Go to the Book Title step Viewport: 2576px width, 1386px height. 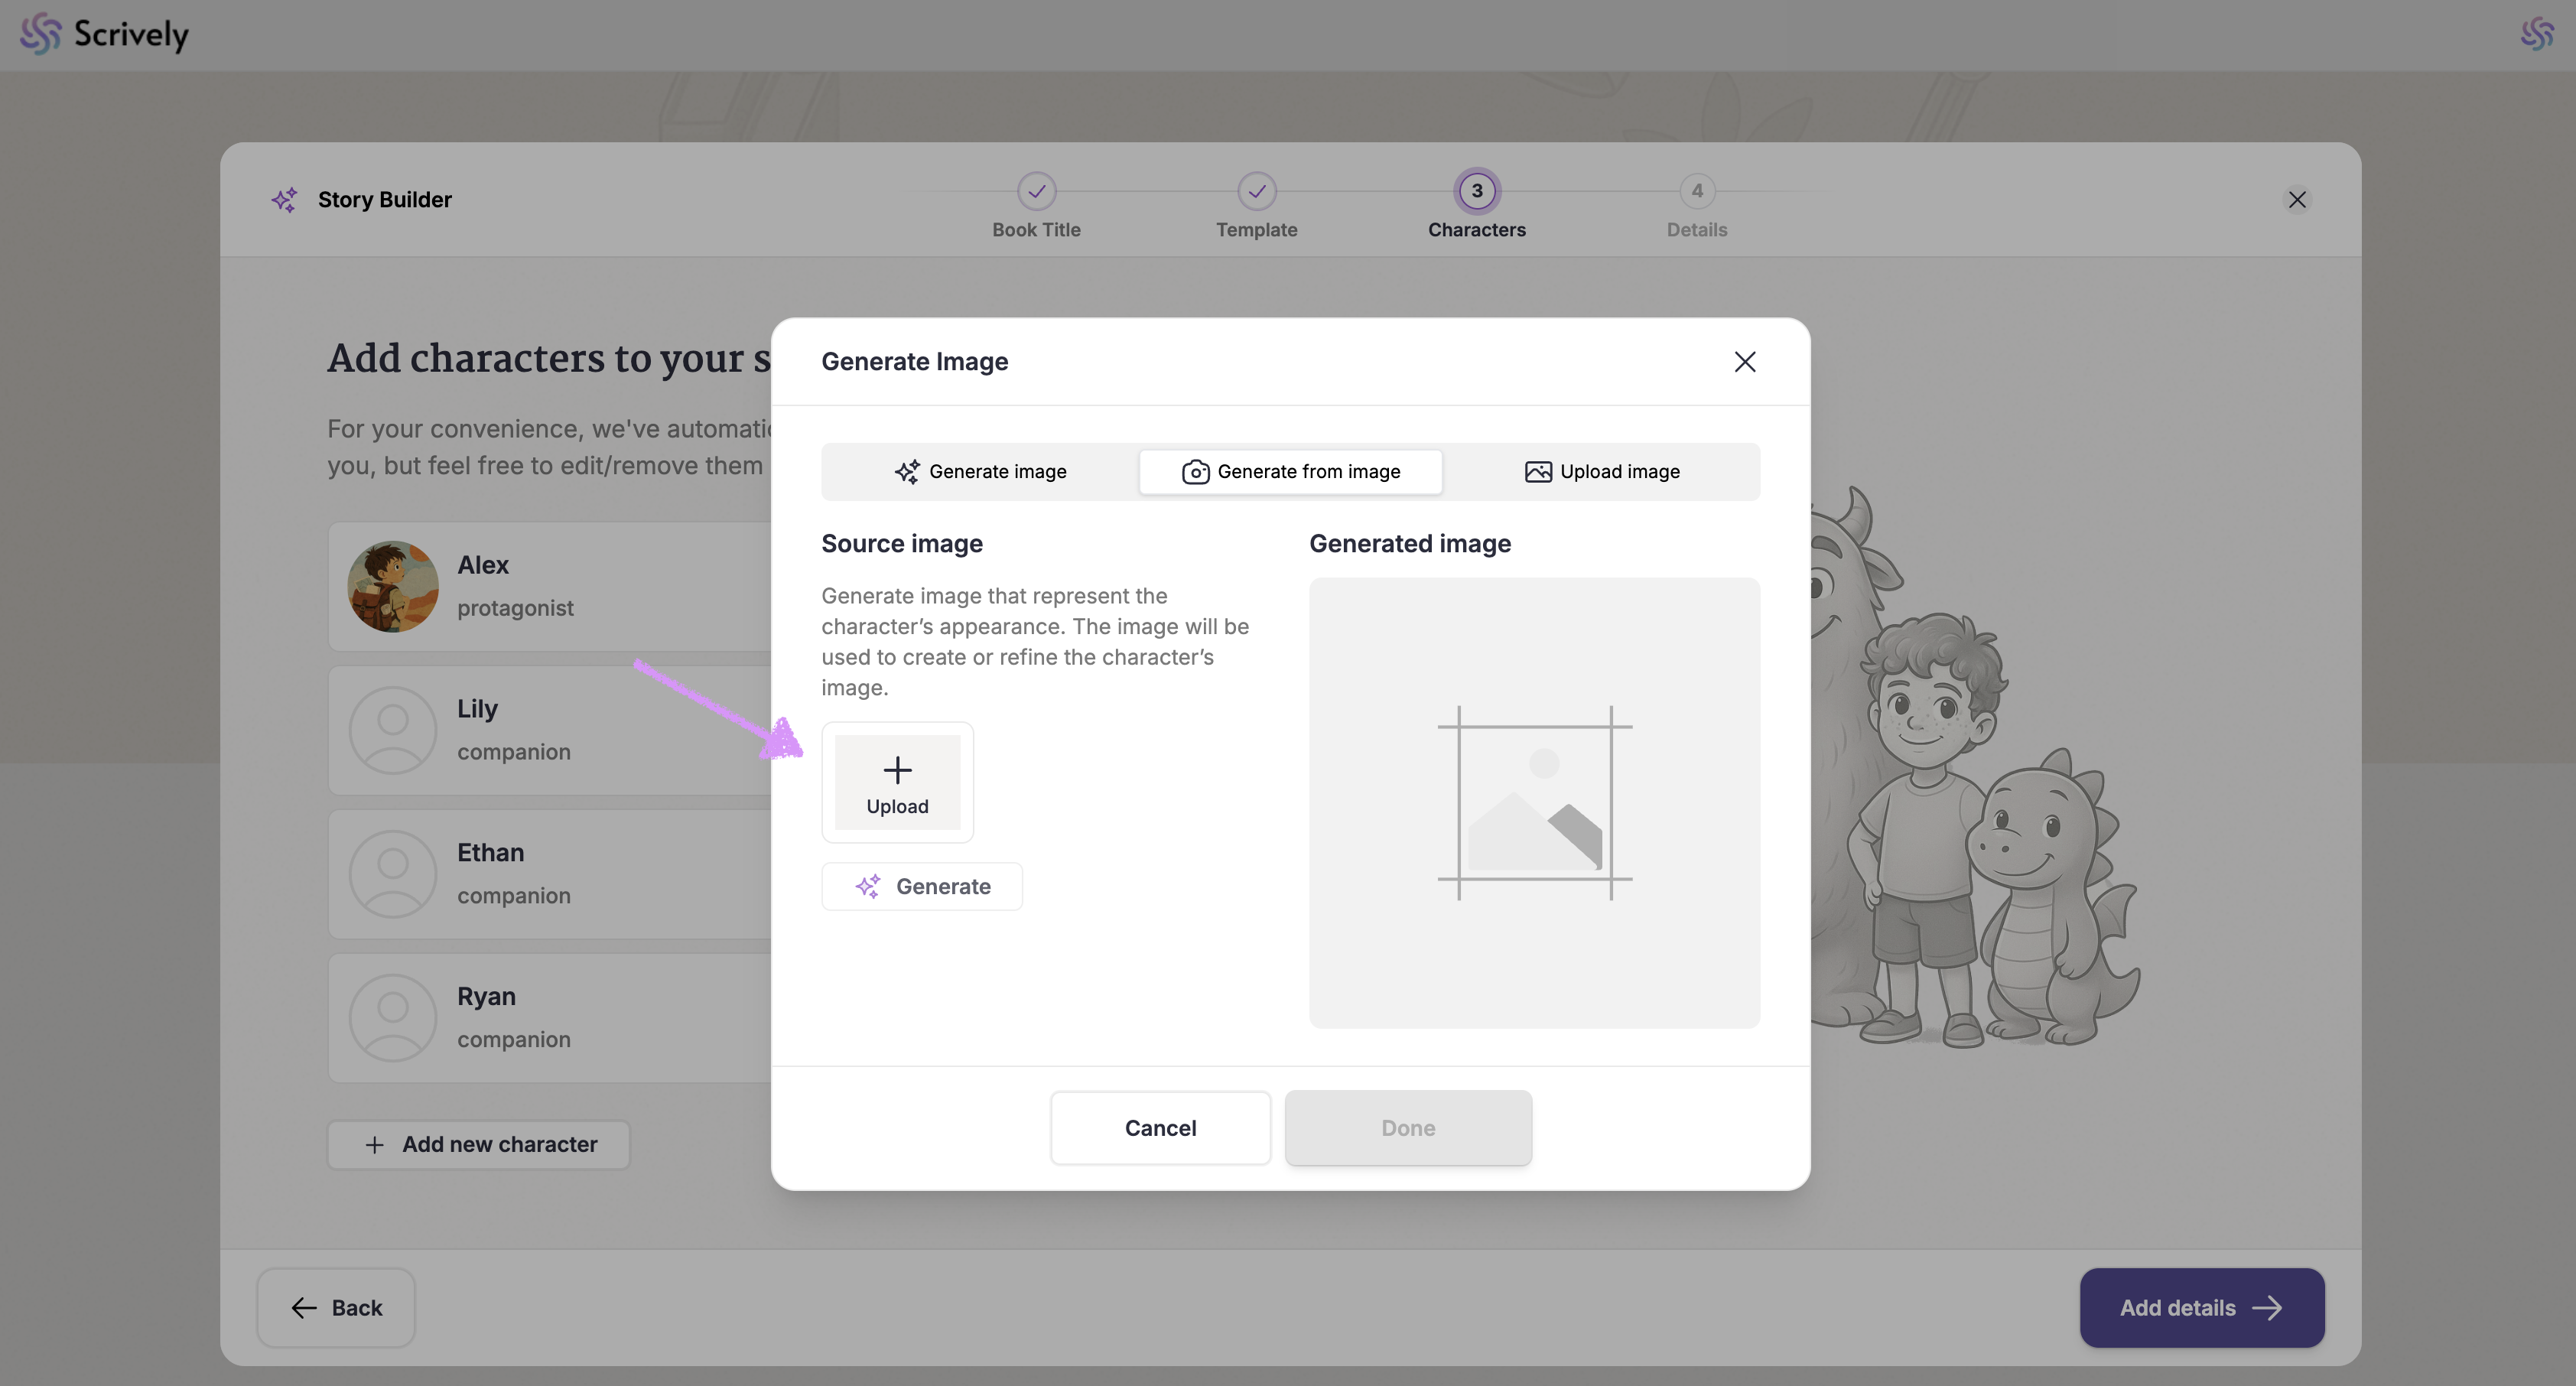(x=1036, y=192)
